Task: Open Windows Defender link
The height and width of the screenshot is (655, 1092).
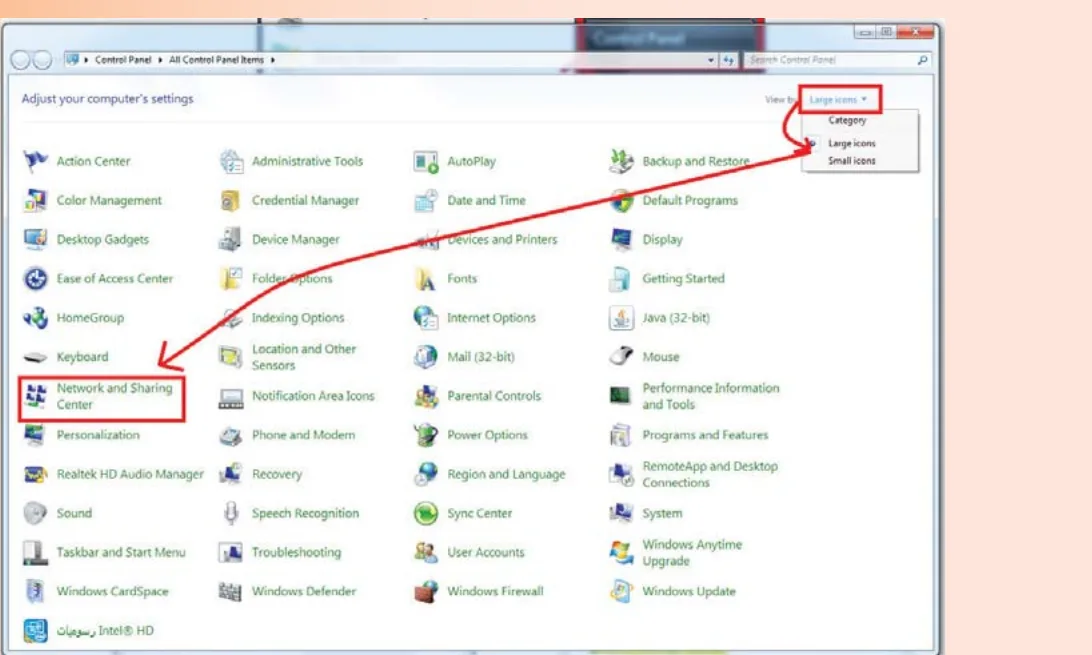Action: (304, 592)
